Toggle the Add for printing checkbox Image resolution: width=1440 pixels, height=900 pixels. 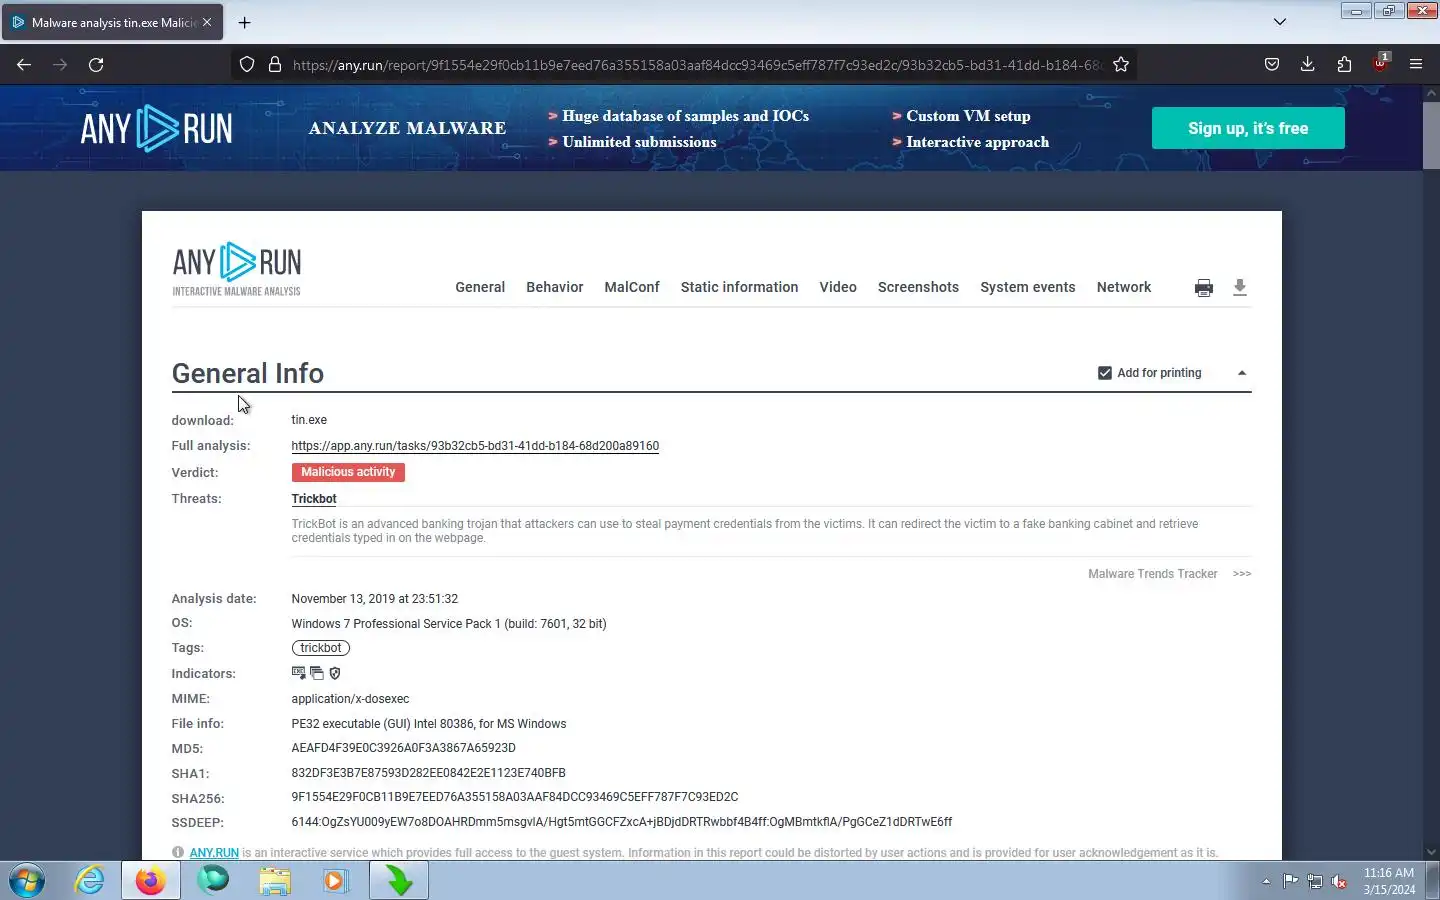point(1105,373)
